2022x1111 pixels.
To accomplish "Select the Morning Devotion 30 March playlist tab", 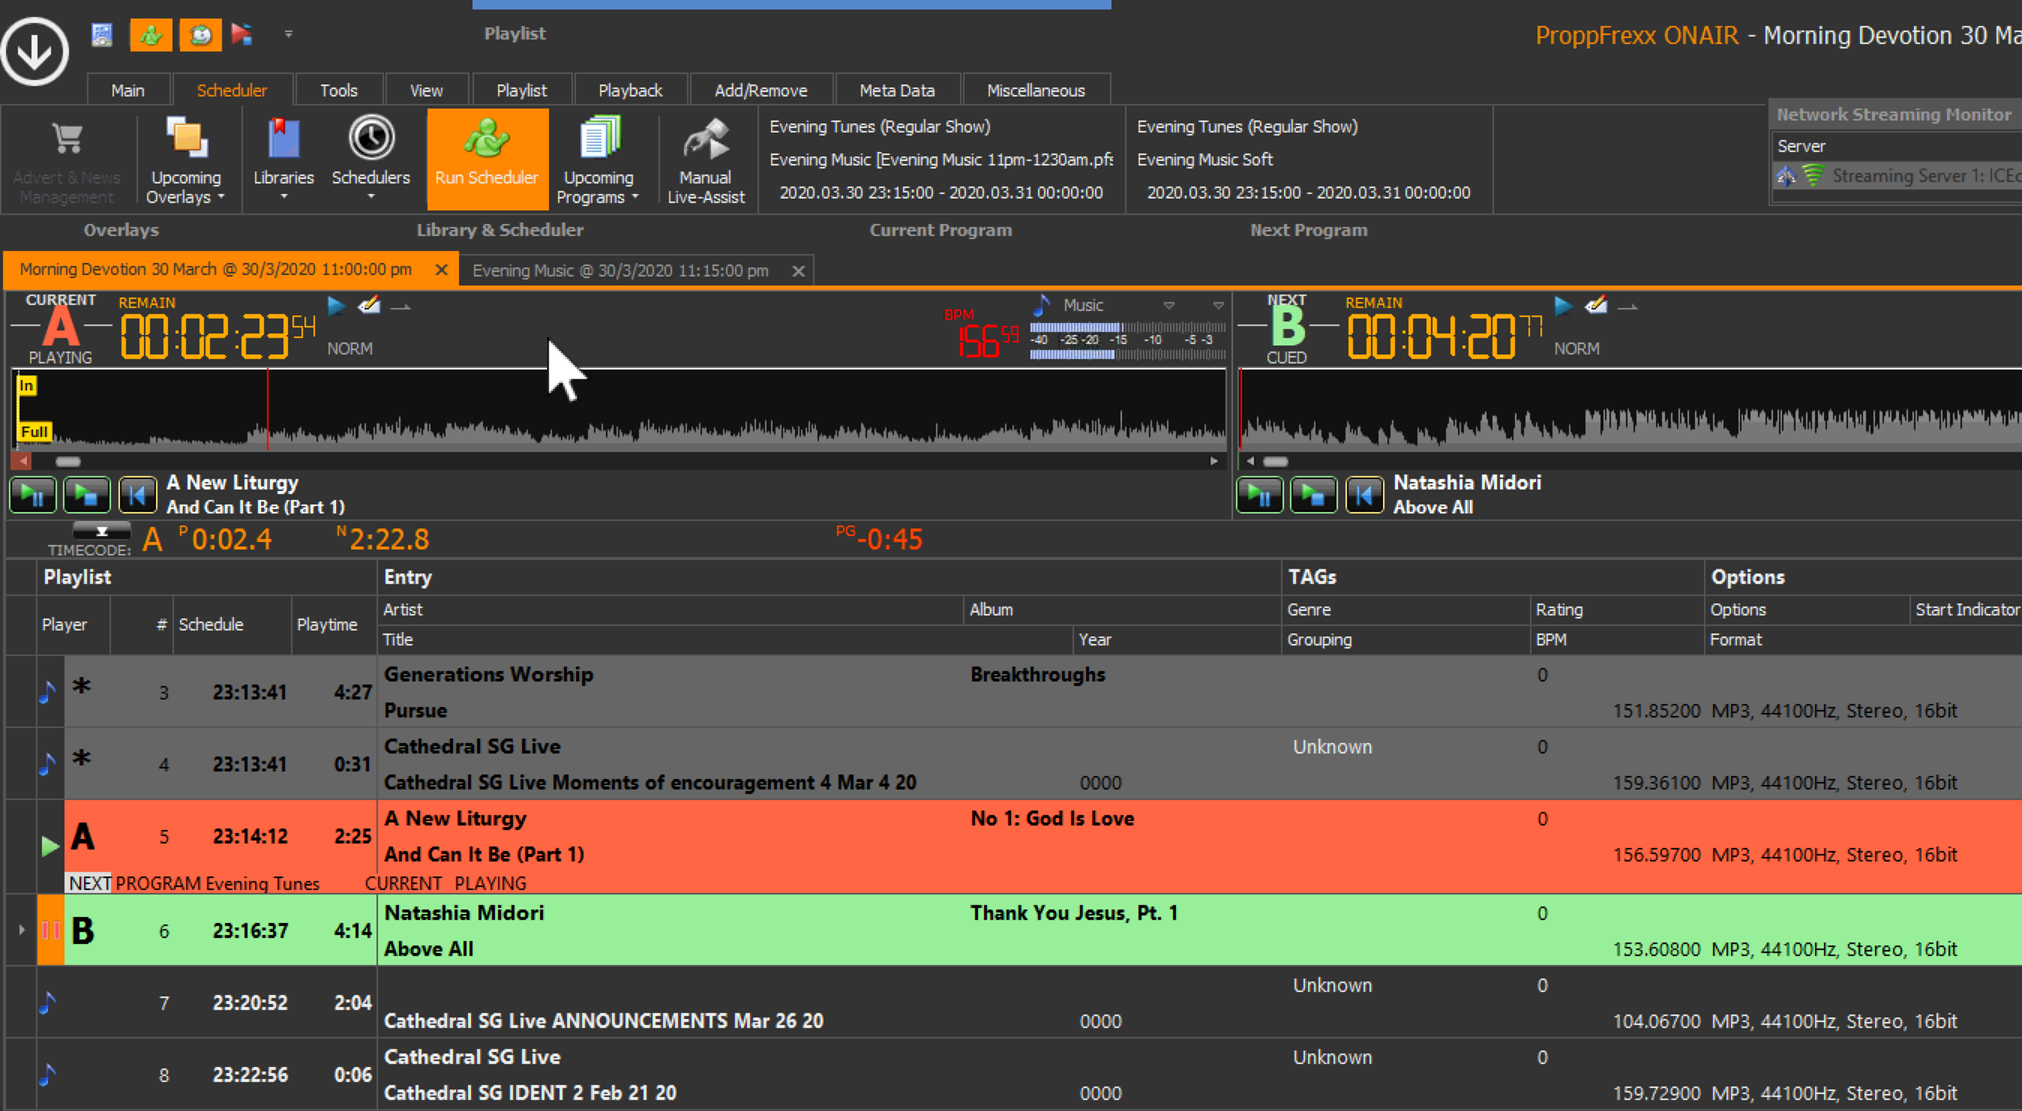I will coord(216,270).
